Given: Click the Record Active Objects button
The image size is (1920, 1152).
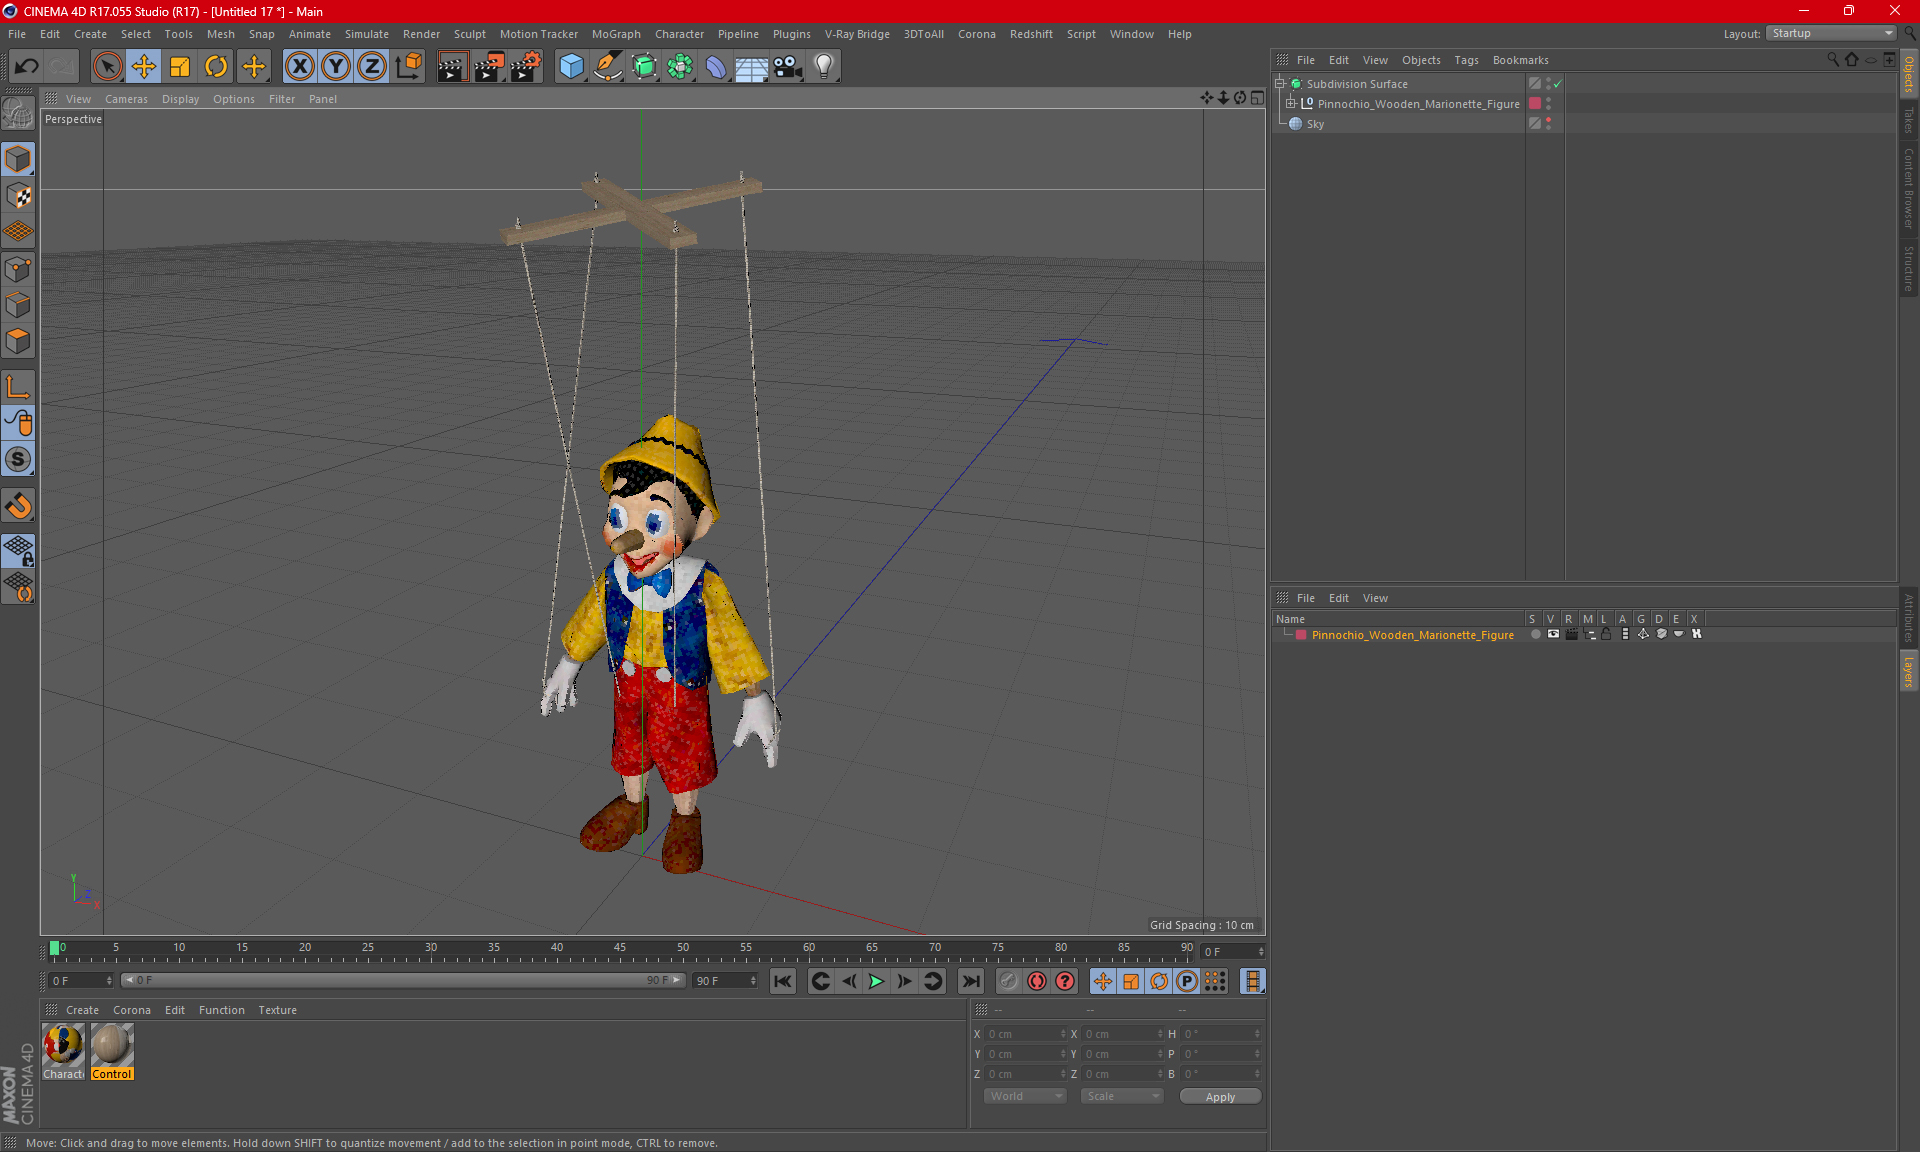Looking at the screenshot, I should click(x=1008, y=981).
